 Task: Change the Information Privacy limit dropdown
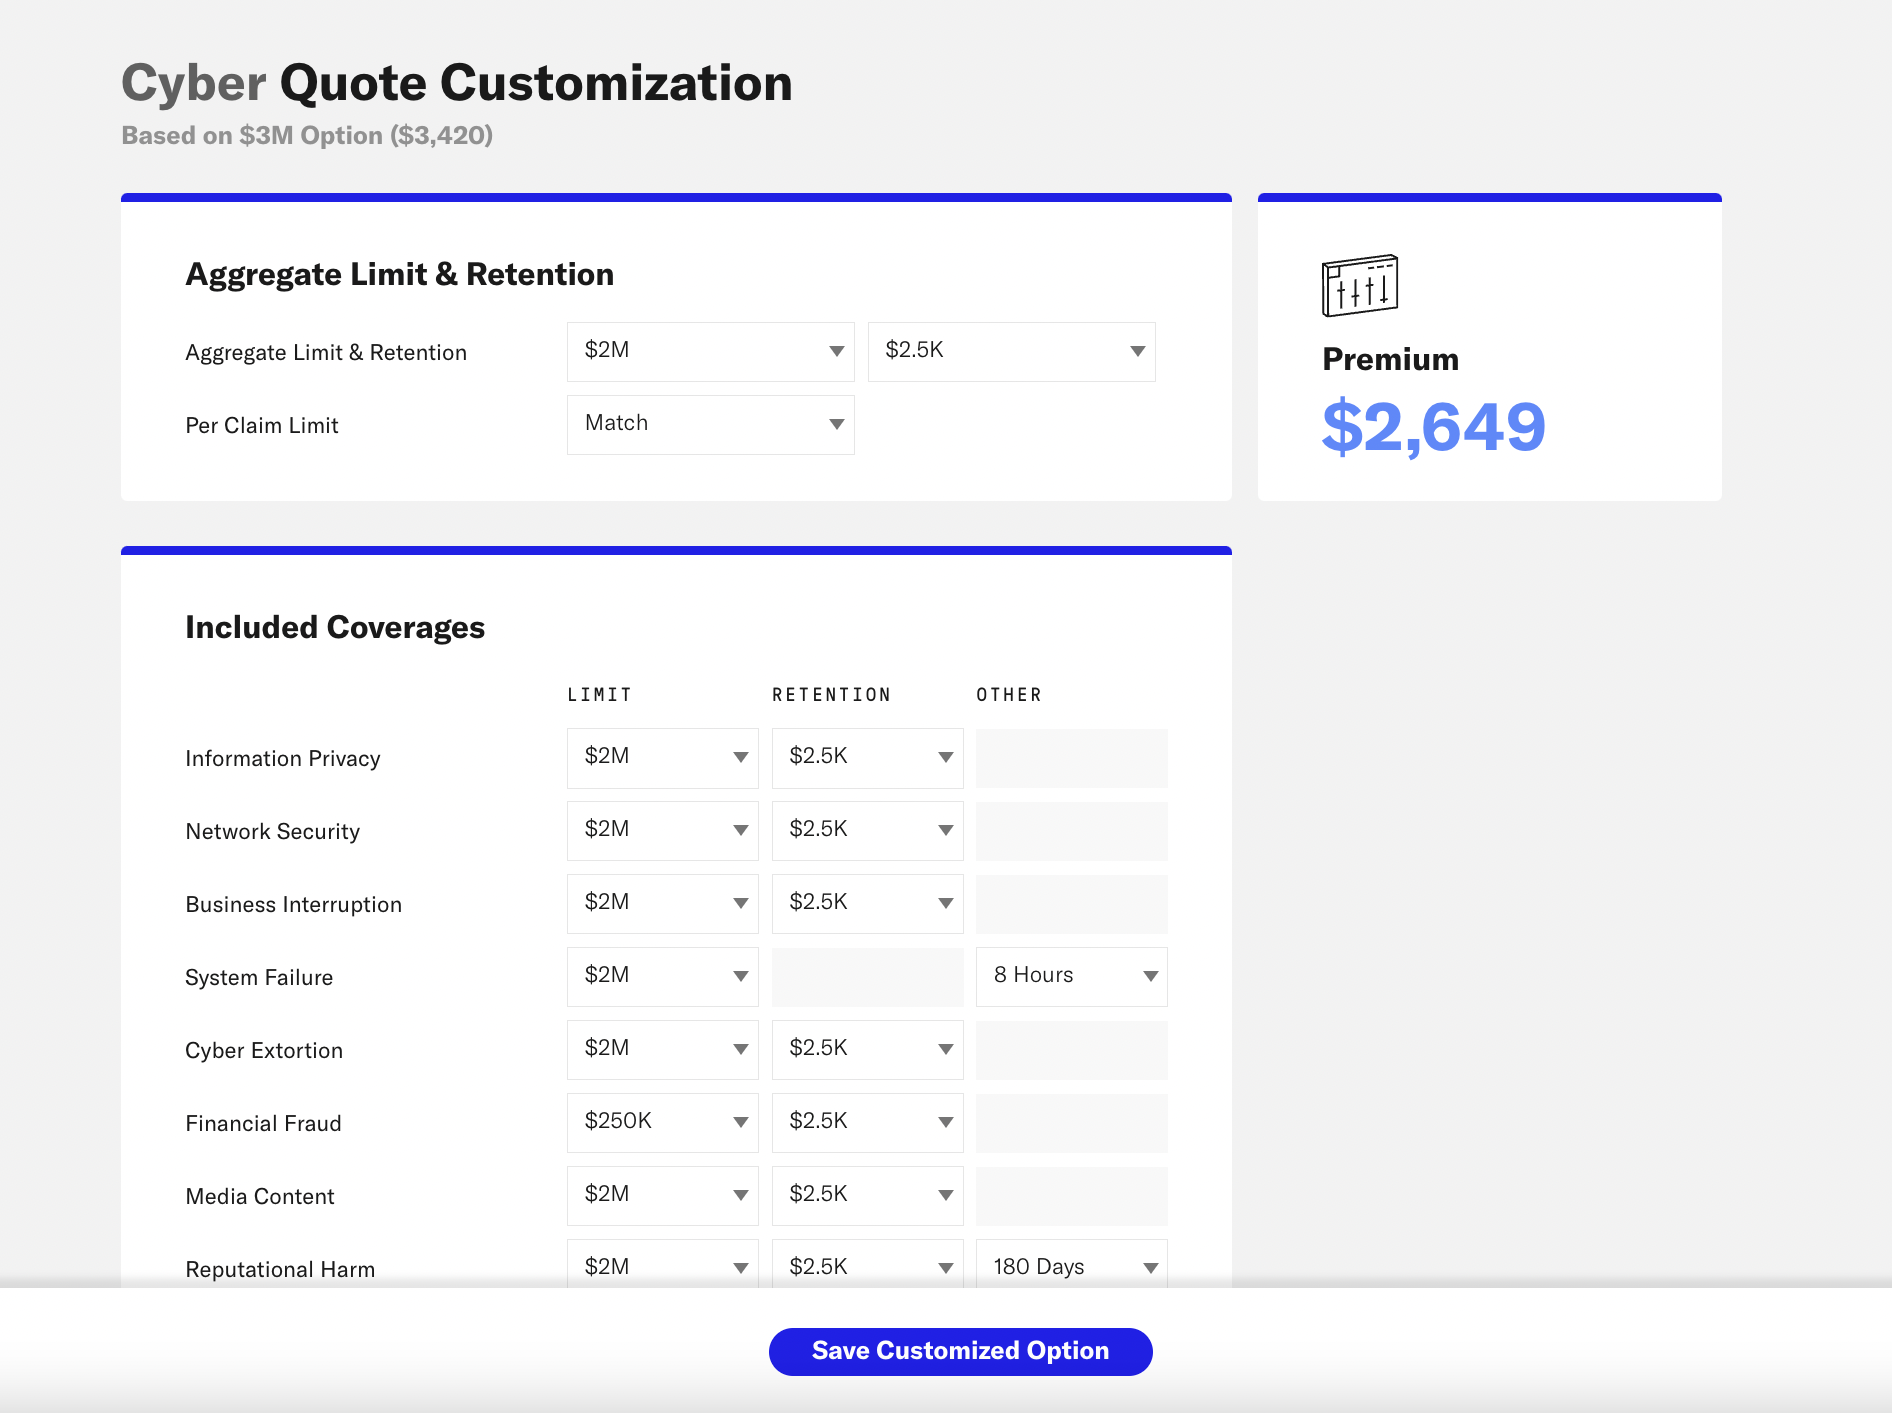pyautogui.click(x=662, y=757)
